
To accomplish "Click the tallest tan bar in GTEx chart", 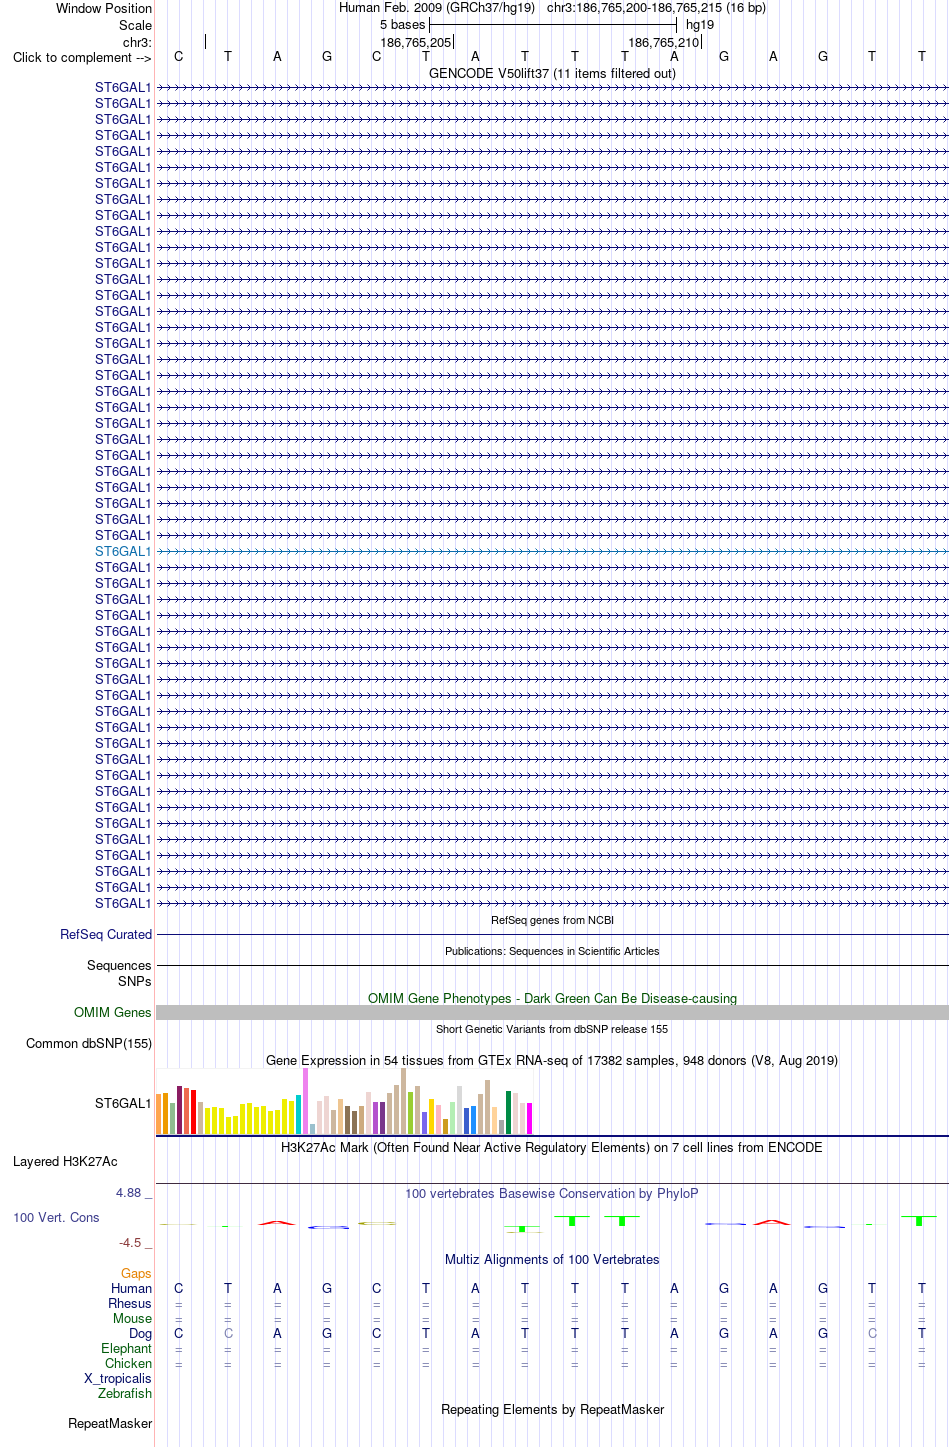I will click(x=403, y=1101).
